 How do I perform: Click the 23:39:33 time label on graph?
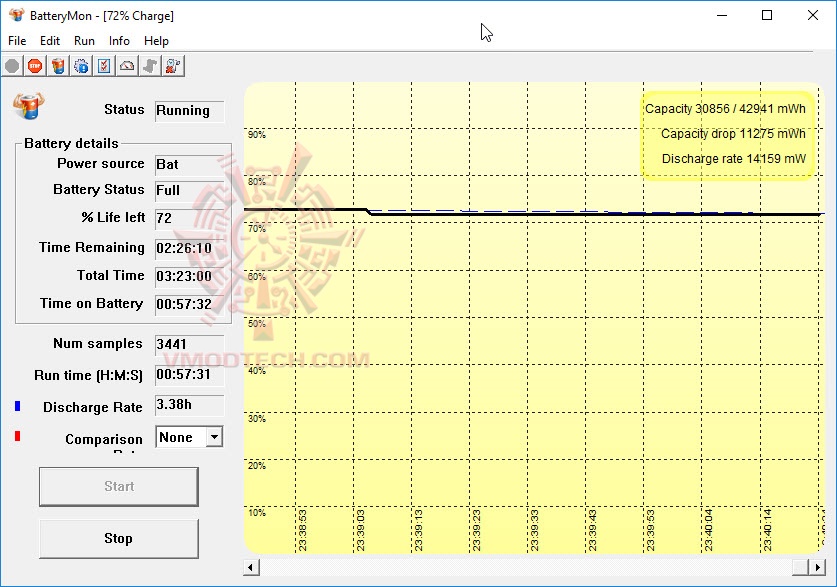(535, 530)
